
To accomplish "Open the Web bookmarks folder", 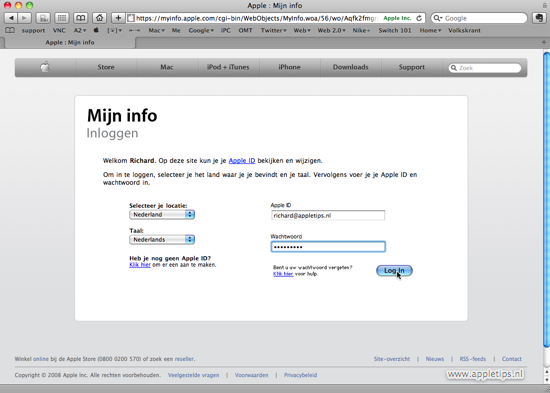I will (302, 31).
